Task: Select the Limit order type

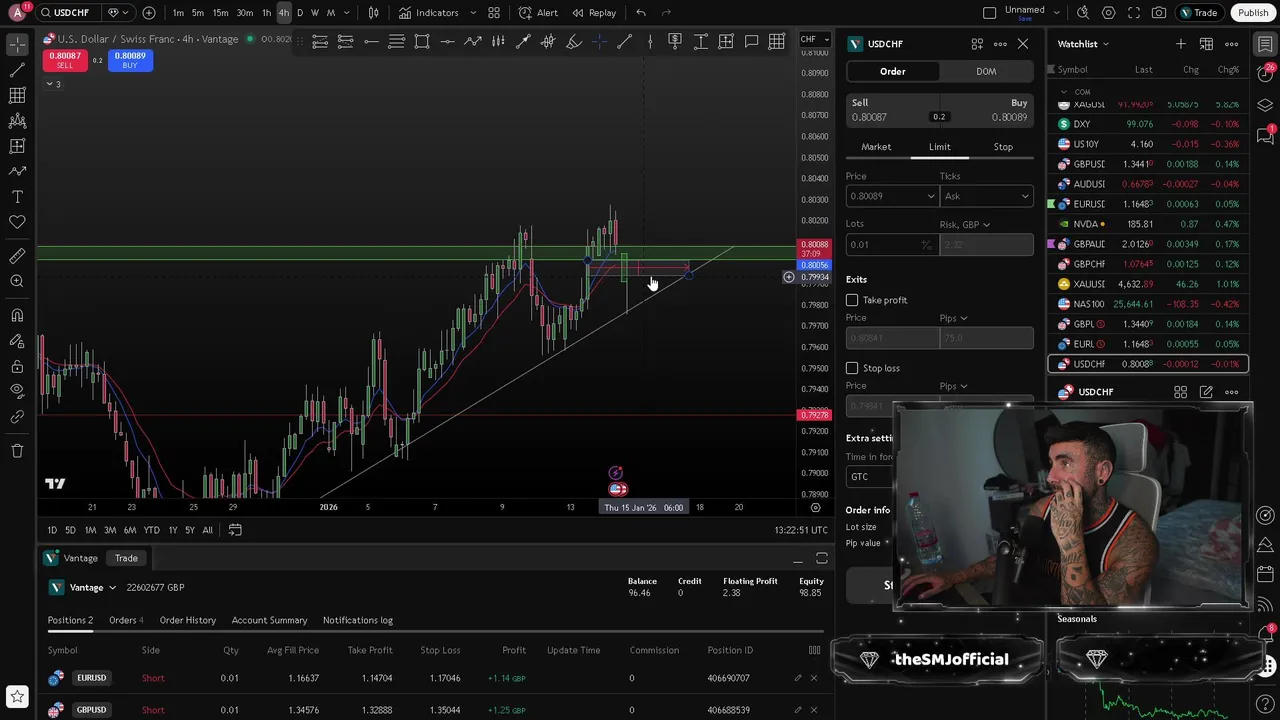Action: [x=940, y=147]
